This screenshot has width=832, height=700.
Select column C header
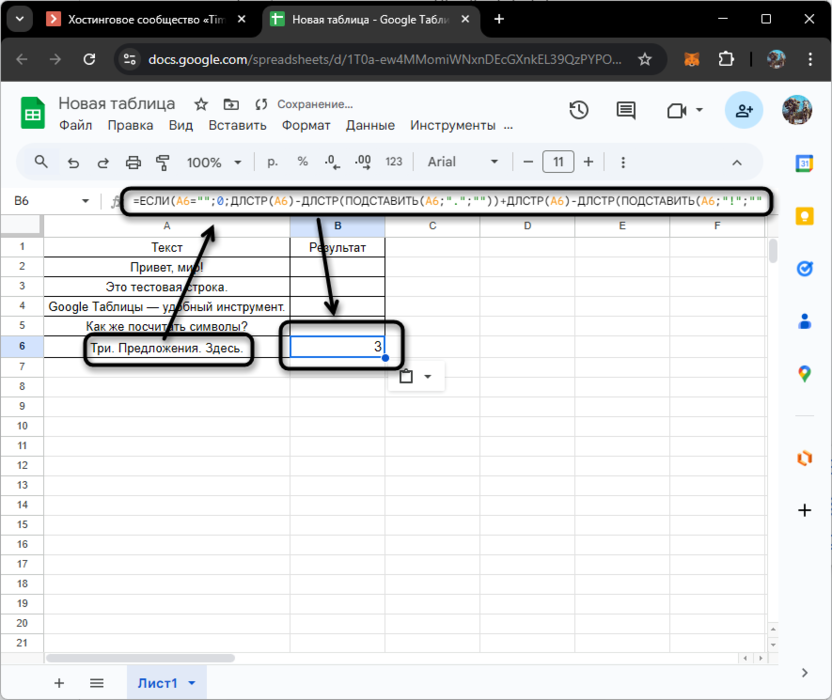coord(432,226)
